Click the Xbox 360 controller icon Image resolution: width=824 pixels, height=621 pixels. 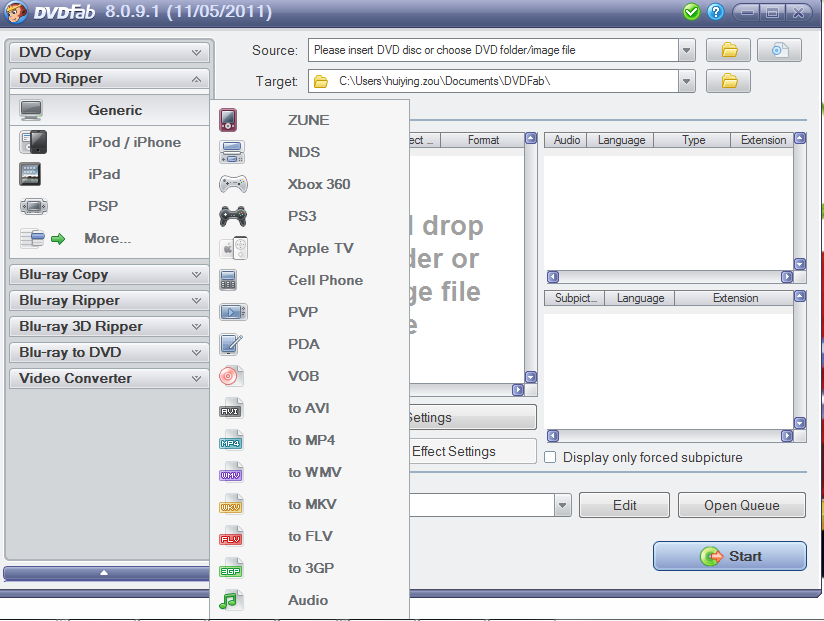coord(232,184)
